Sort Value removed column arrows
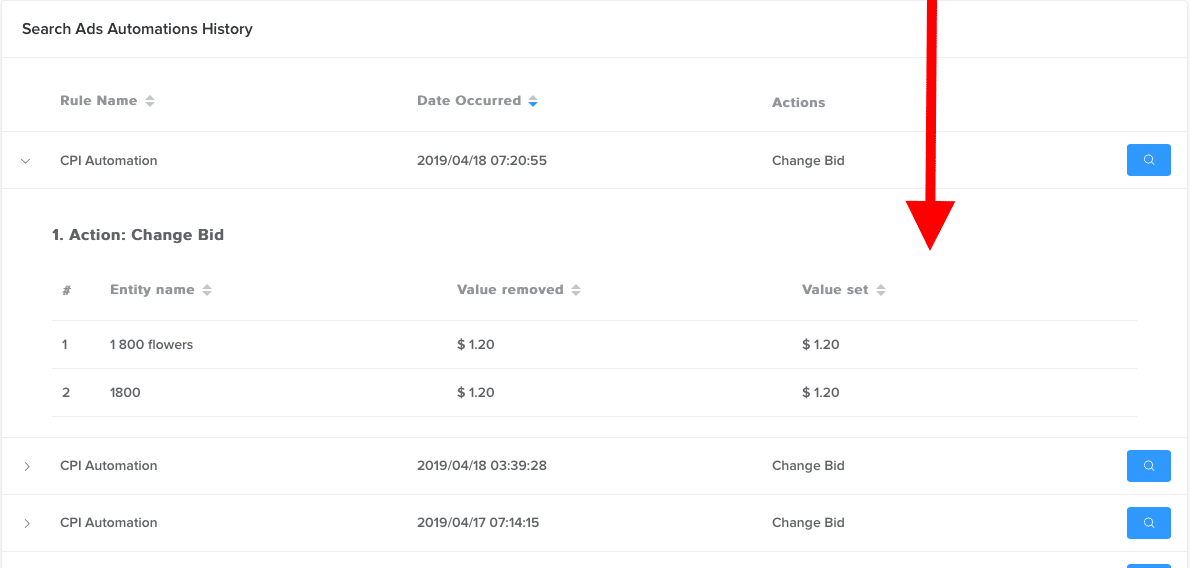This screenshot has height=568, width=1190. [x=575, y=290]
